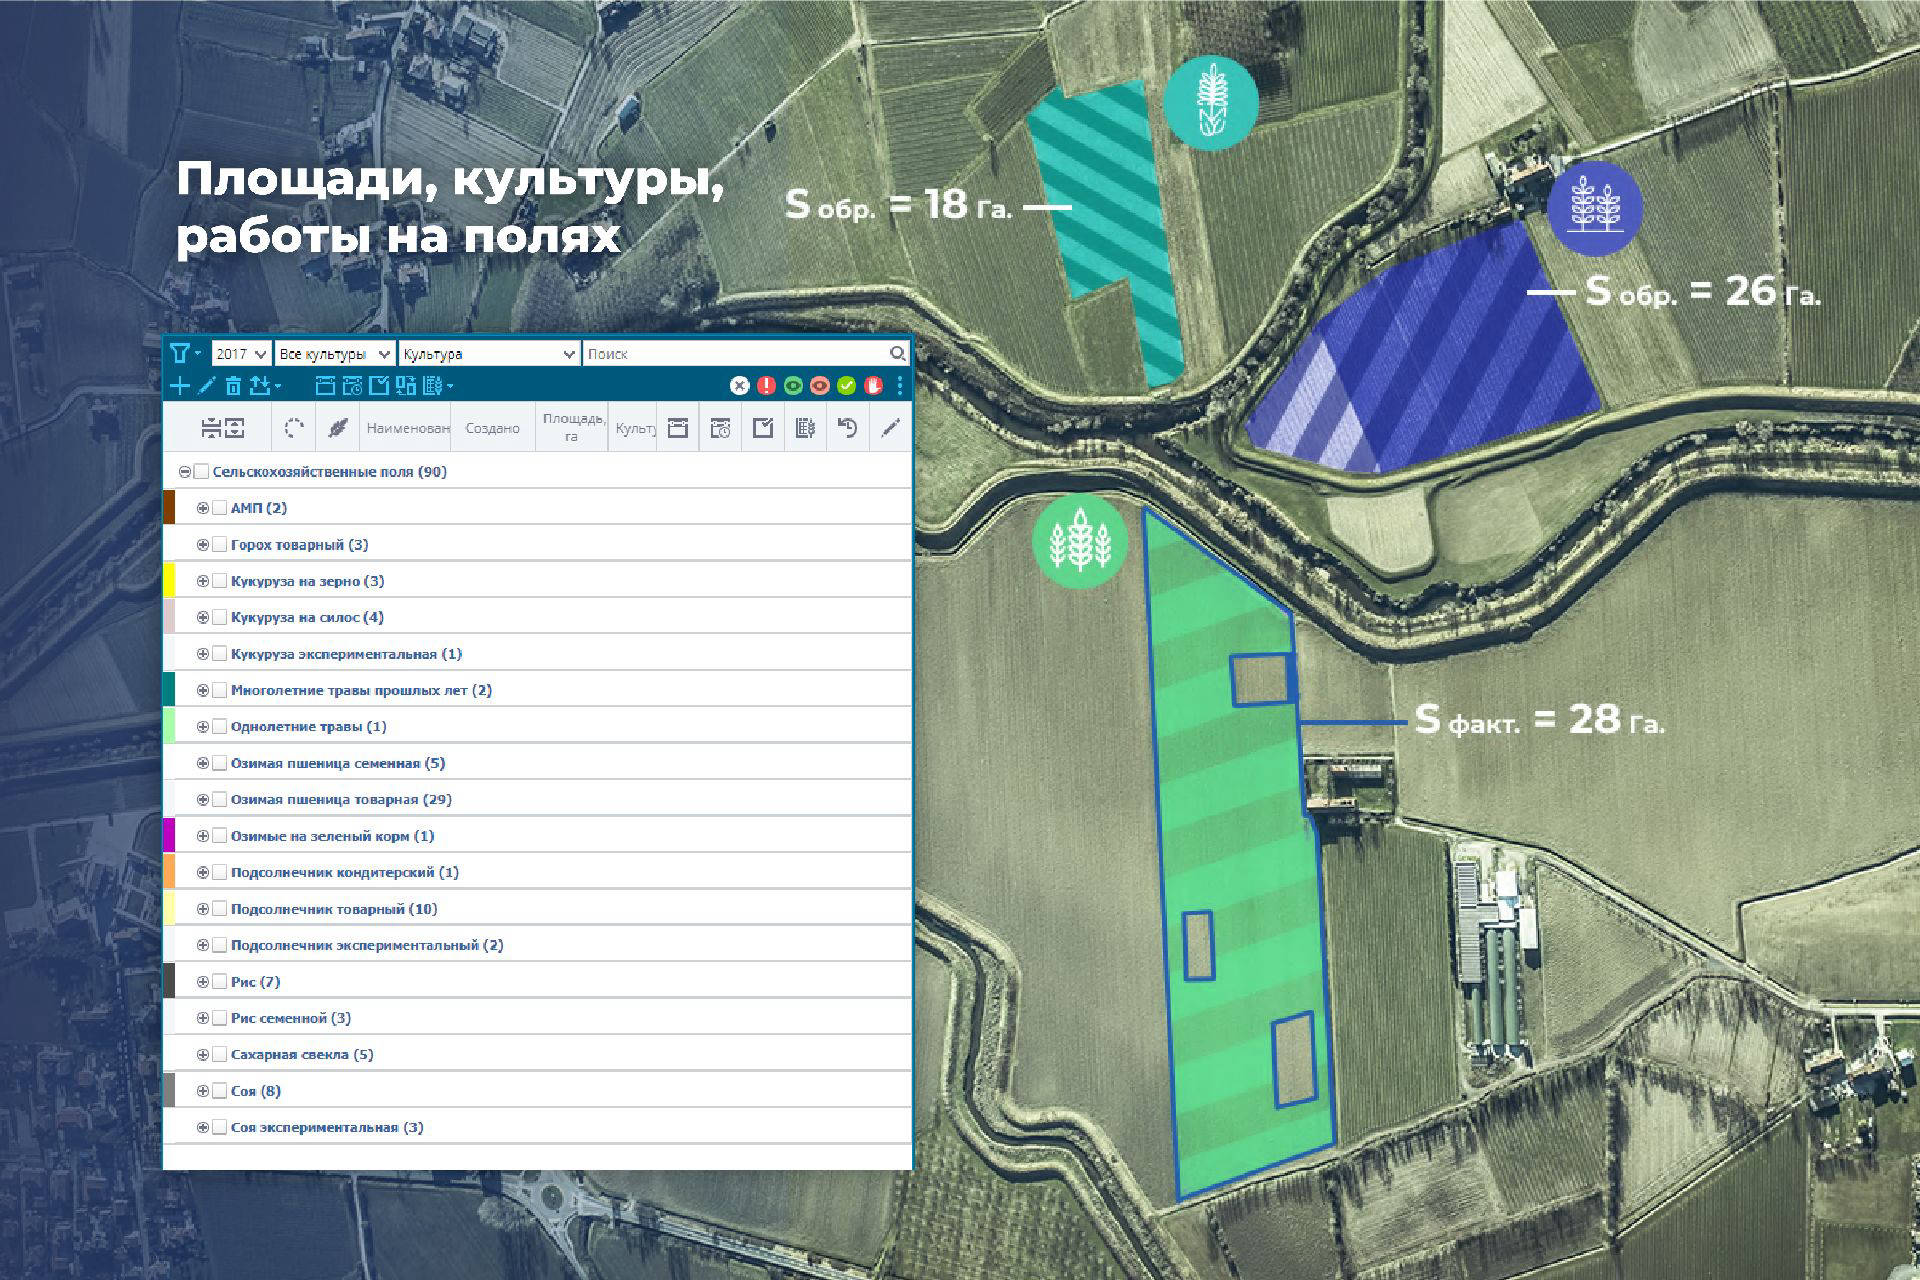The image size is (1920, 1280).
Task: Click the collapse-all rows icon in the header
Action: click(211, 428)
